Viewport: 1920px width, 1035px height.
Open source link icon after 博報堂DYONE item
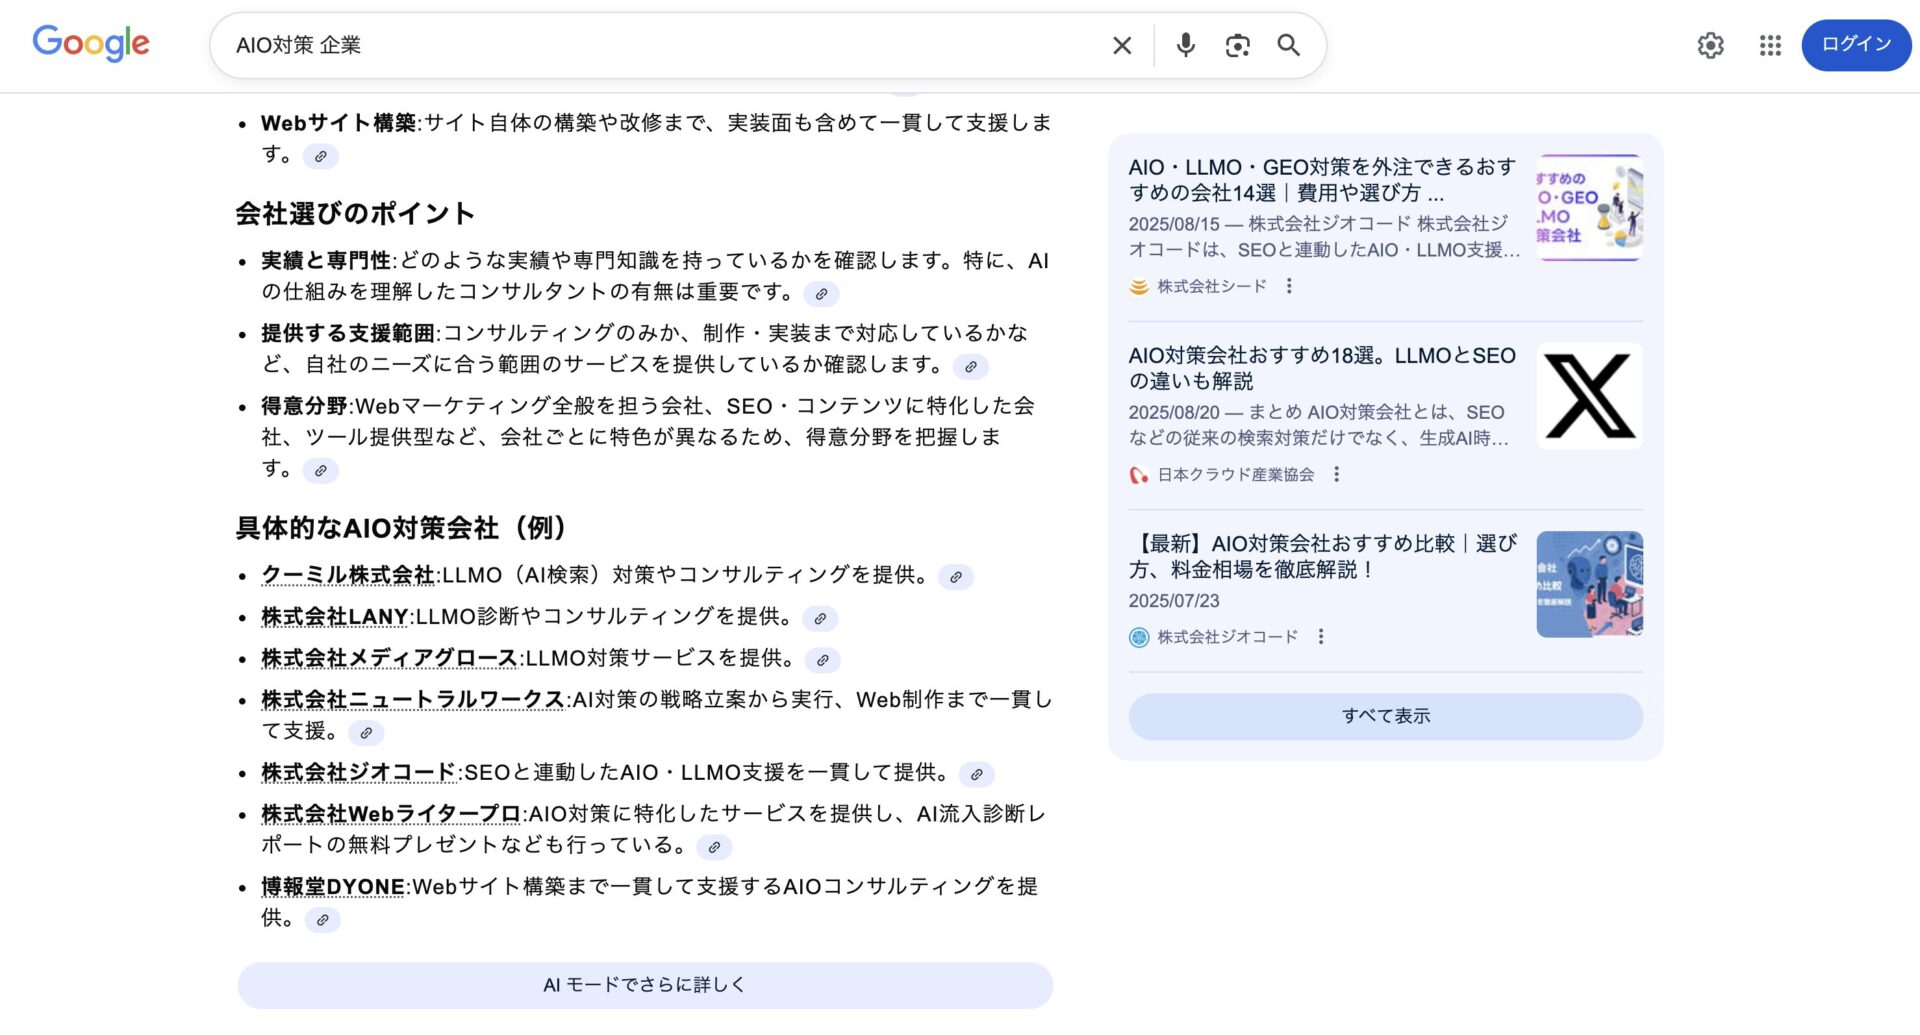pos(322,920)
